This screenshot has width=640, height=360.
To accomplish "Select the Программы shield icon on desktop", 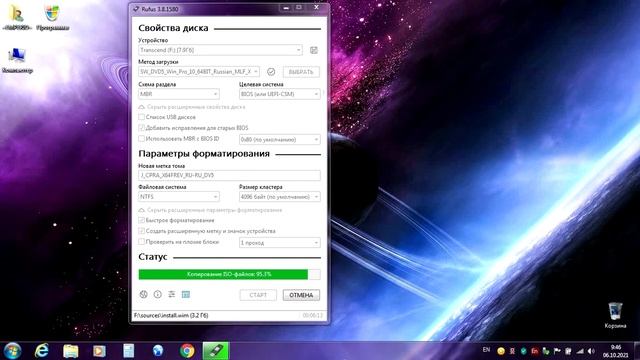I will coord(52,13).
